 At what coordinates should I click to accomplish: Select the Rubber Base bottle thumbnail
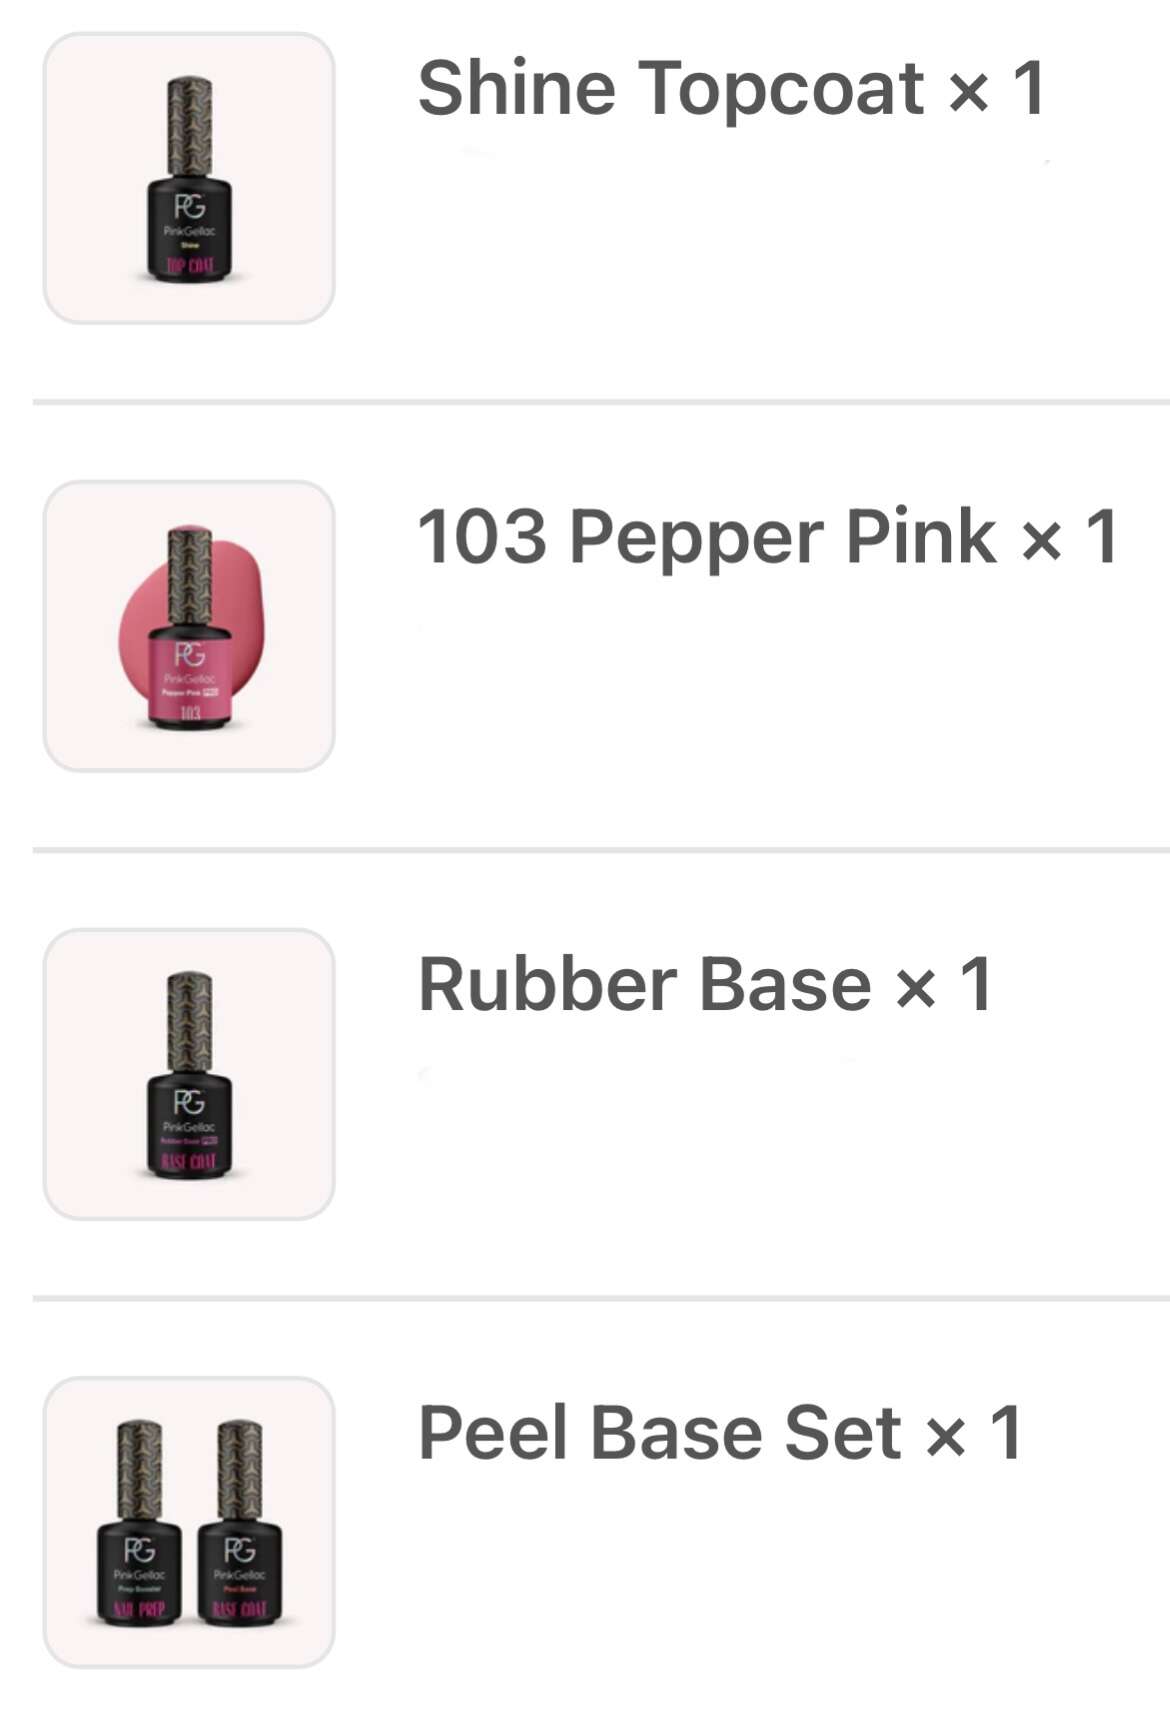pyautogui.click(x=189, y=1074)
